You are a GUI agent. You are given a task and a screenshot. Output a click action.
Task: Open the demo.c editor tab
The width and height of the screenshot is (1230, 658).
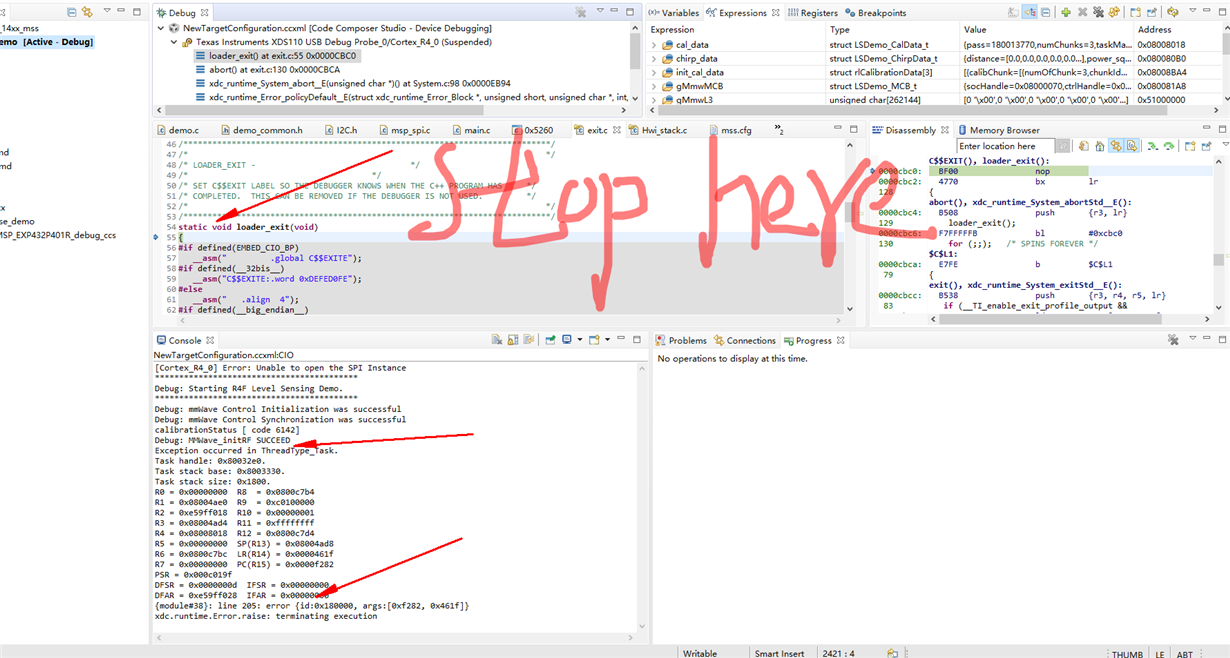point(176,130)
